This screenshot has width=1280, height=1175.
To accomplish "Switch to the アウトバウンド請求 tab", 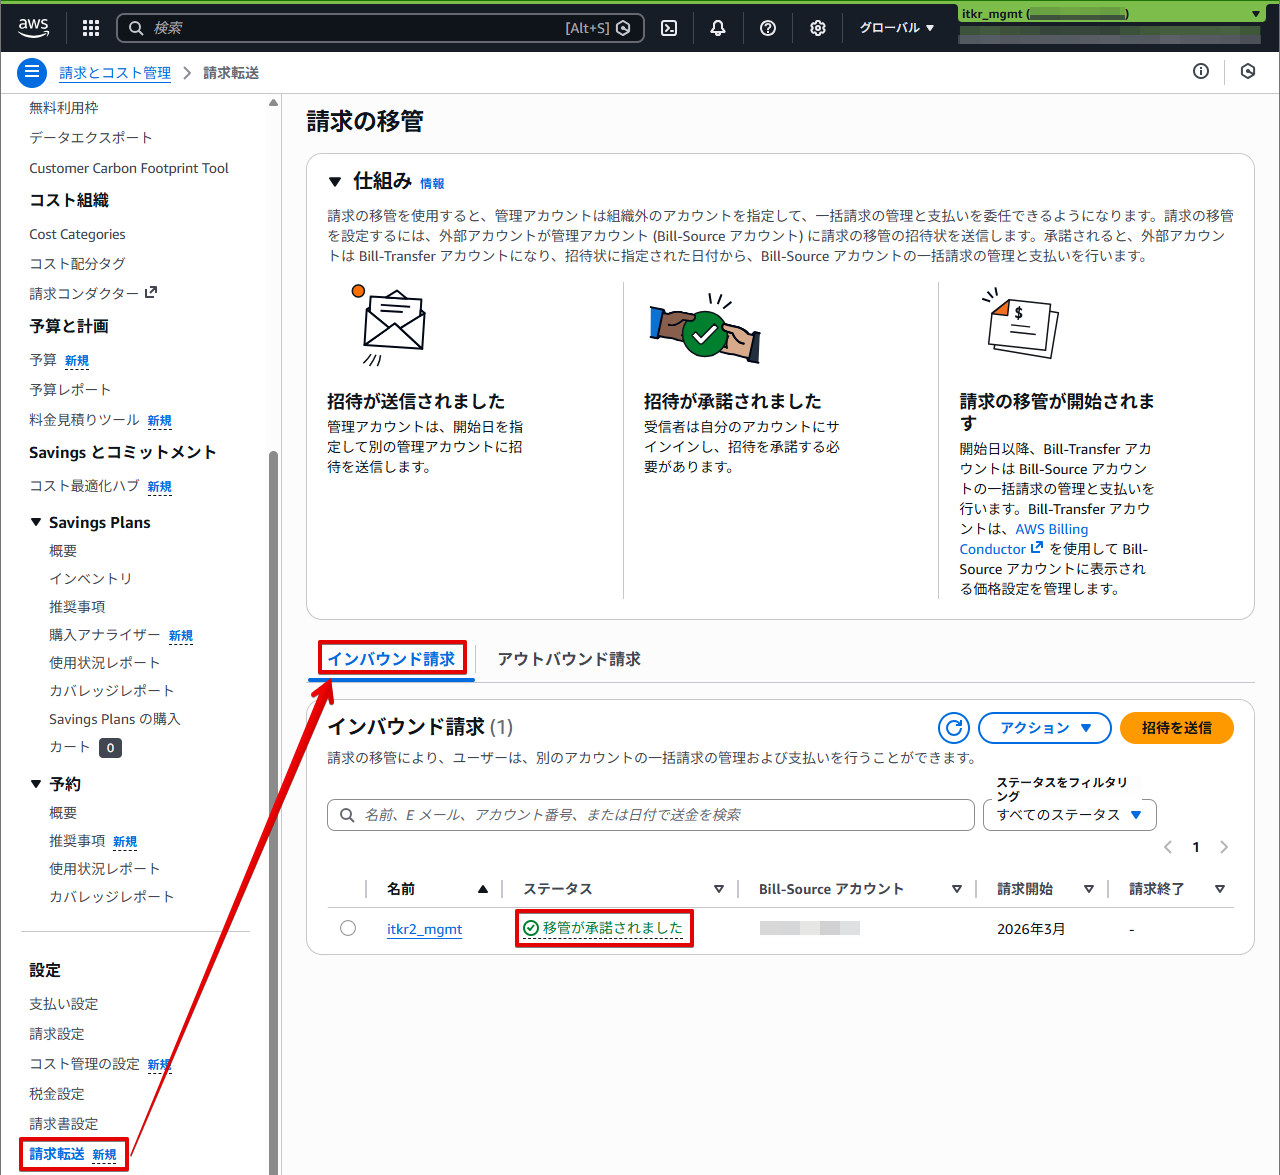I will tap(569, 659).
